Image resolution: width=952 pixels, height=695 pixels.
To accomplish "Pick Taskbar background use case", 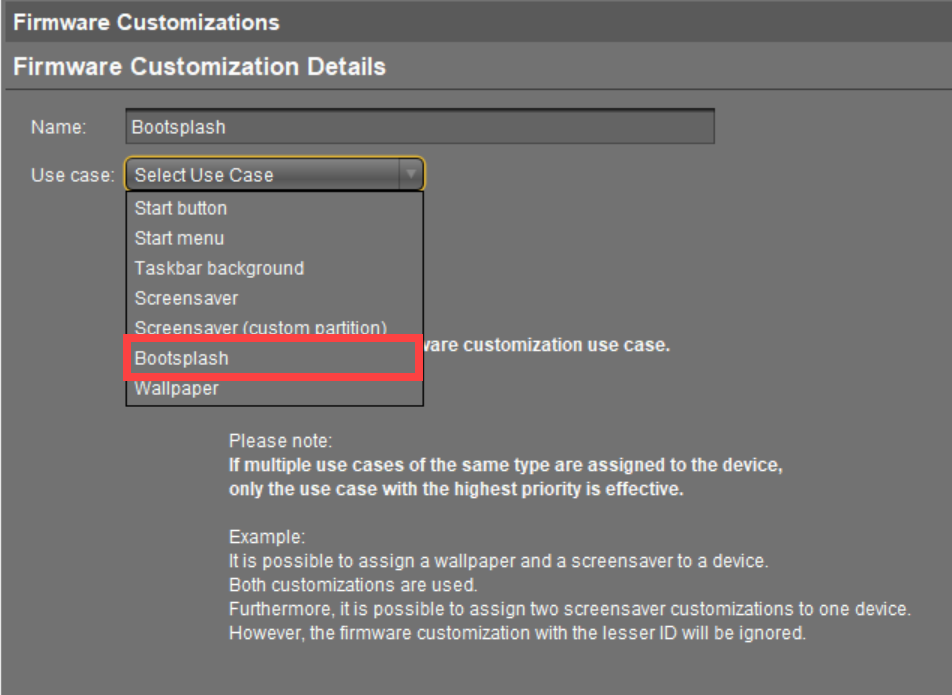I will click(219, 268).
